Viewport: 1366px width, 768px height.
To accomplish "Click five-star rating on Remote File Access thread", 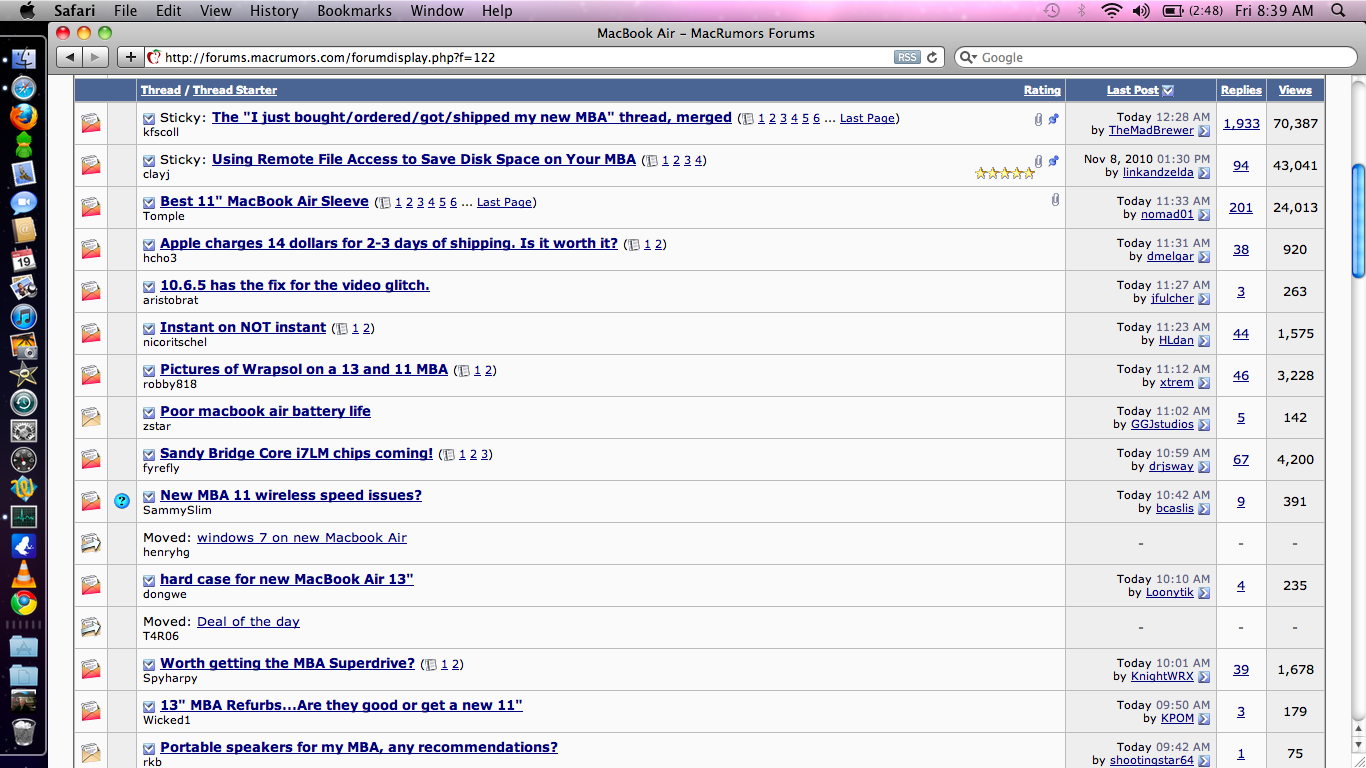I will [1004, 173].
